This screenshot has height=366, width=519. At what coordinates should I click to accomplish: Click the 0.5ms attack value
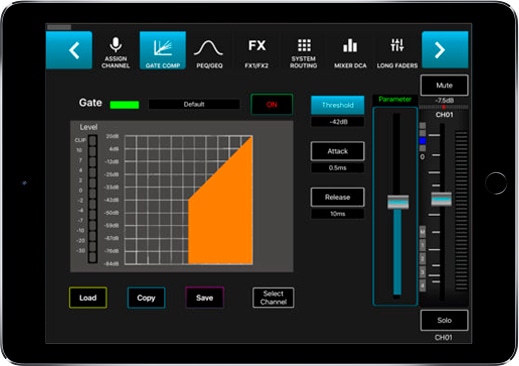337,168
